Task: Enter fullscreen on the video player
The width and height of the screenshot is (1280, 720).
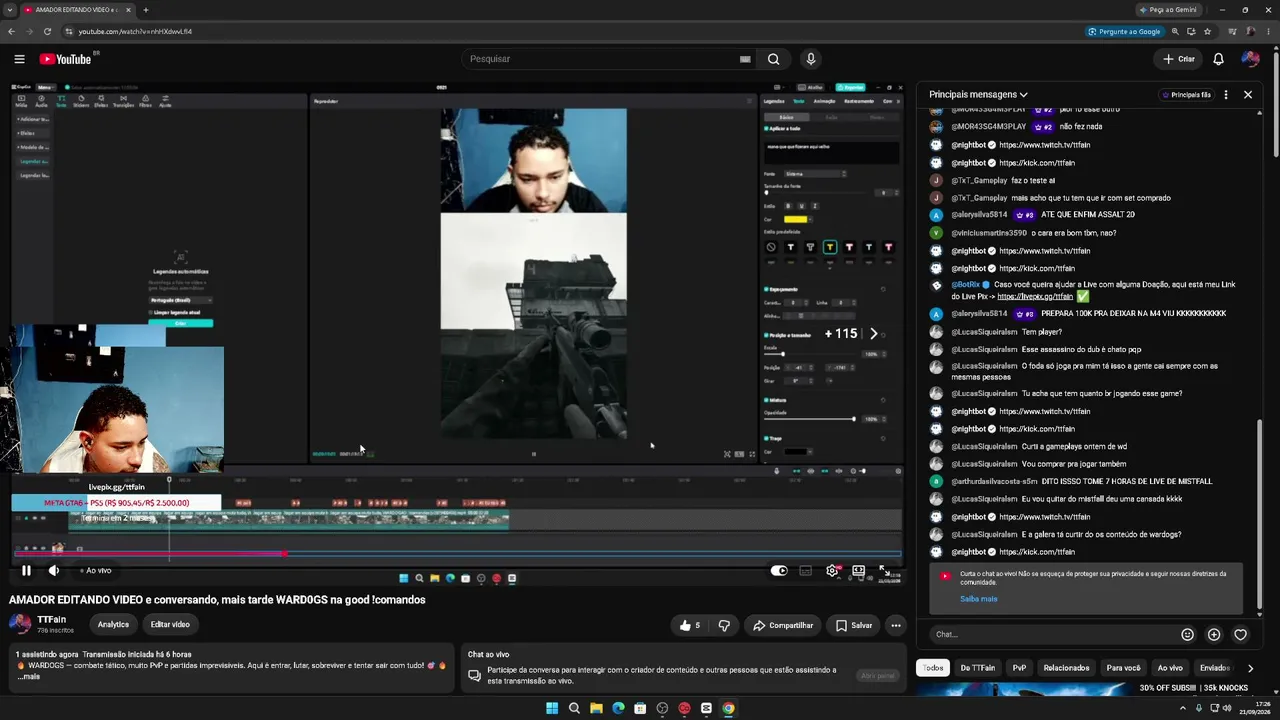Action: (x=884, y=571)
